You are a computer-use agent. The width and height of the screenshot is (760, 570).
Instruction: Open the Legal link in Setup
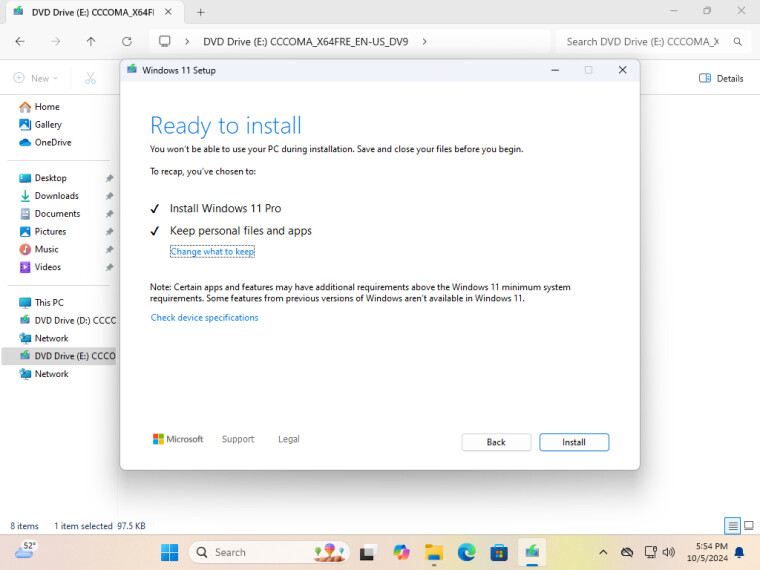pos(289,439)
